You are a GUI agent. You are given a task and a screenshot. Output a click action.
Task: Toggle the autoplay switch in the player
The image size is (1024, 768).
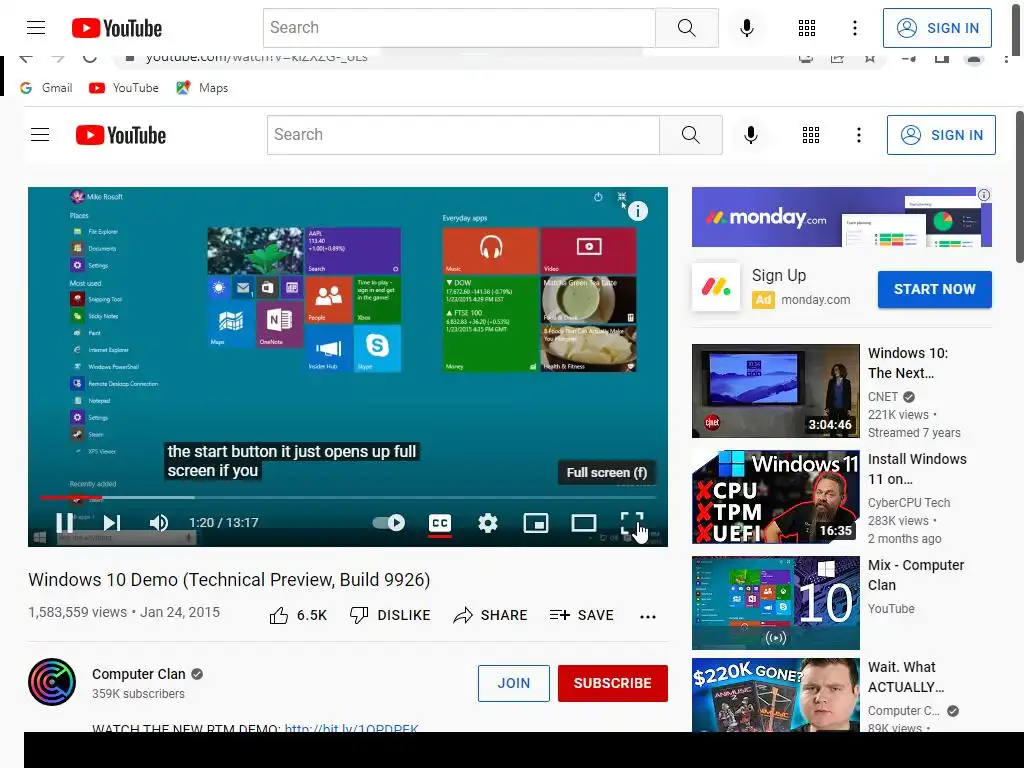[x=389, y=522]
